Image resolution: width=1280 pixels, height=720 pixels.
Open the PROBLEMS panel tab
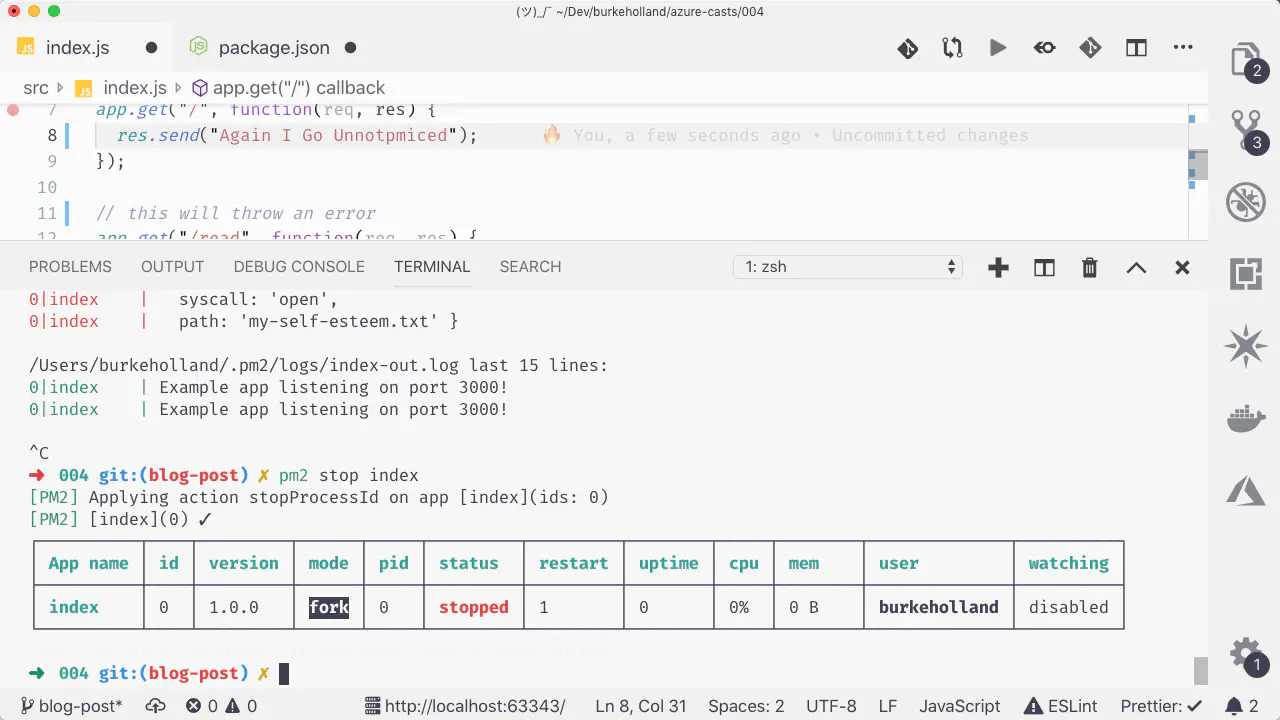click(x=70, y=267)
